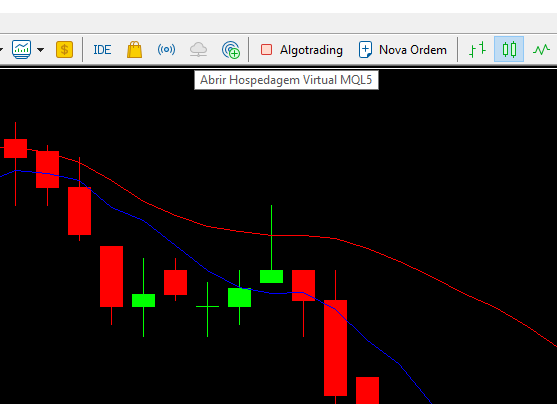
Task: Toggle the Algotrading button
Action: tap(302, 50)
